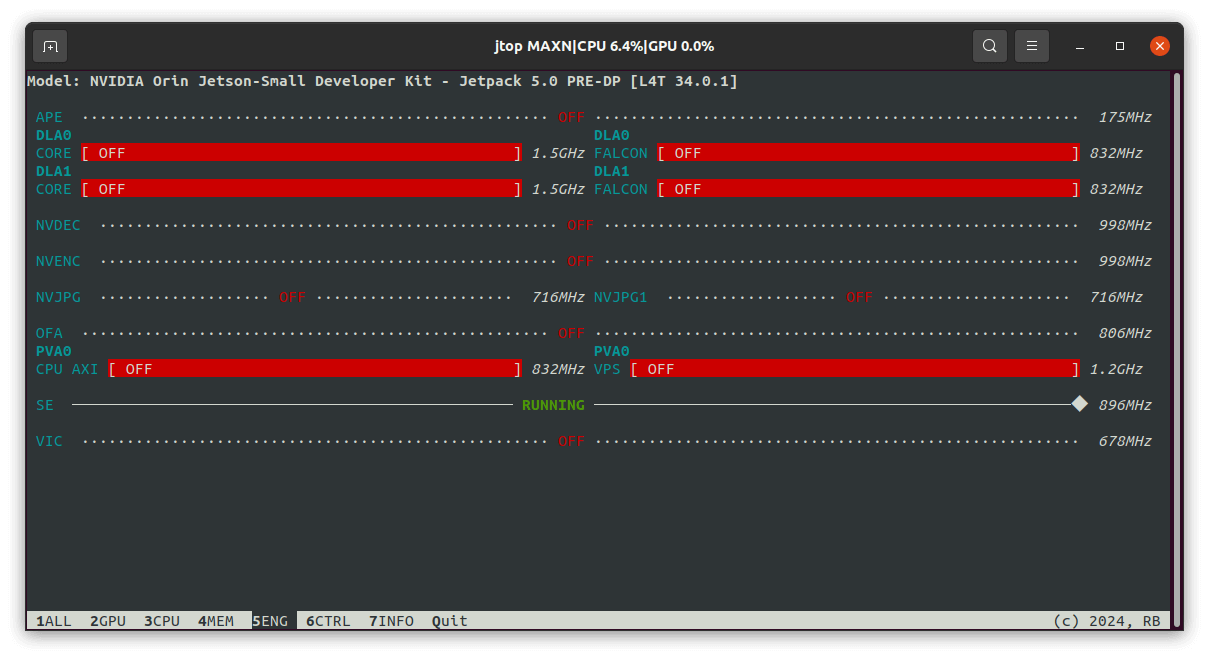Click the SE engine label
The height and width of the screenshot is (659, 1209).
click(x=45, y=405)
